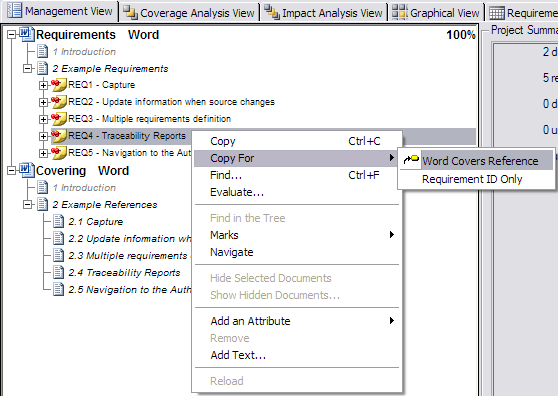Click the Management View tab icon

14,10
